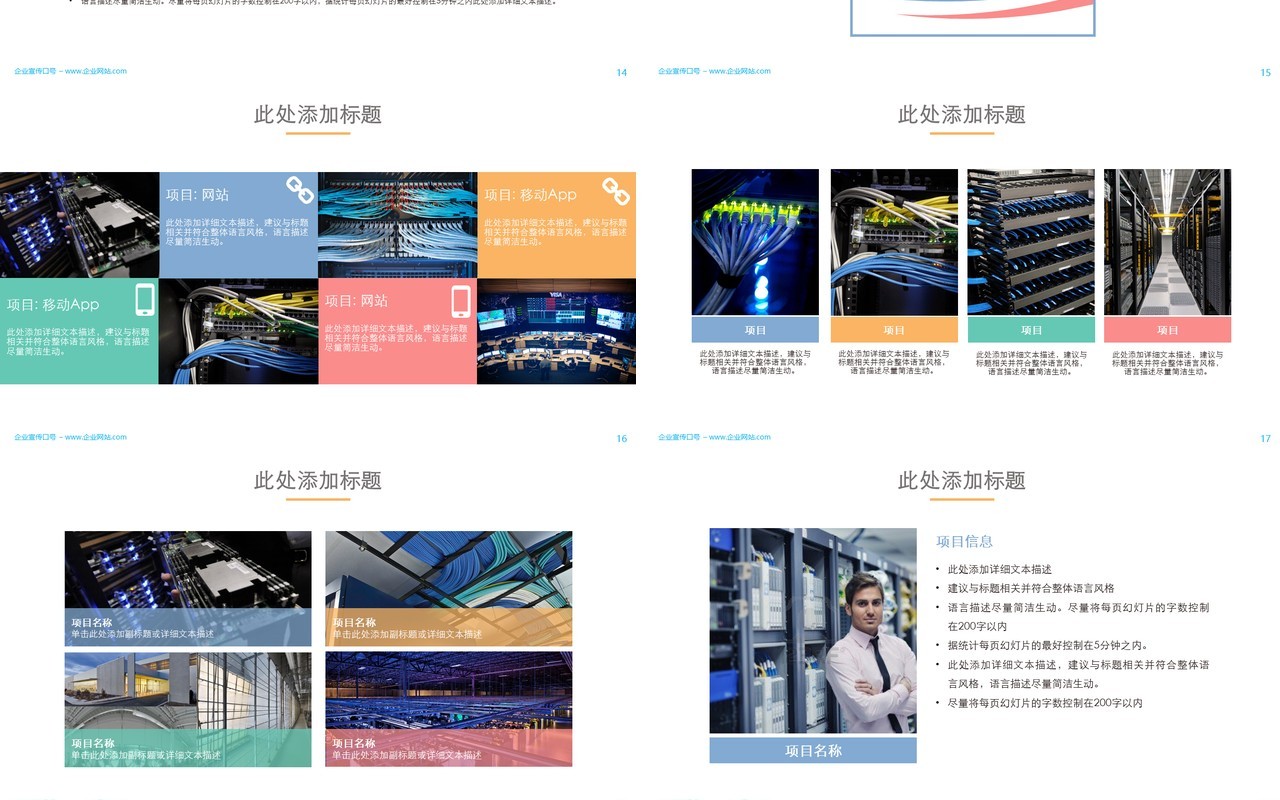
Task: Select the 项目信息 heading on slide 17
Action: (x=965, y=541)
